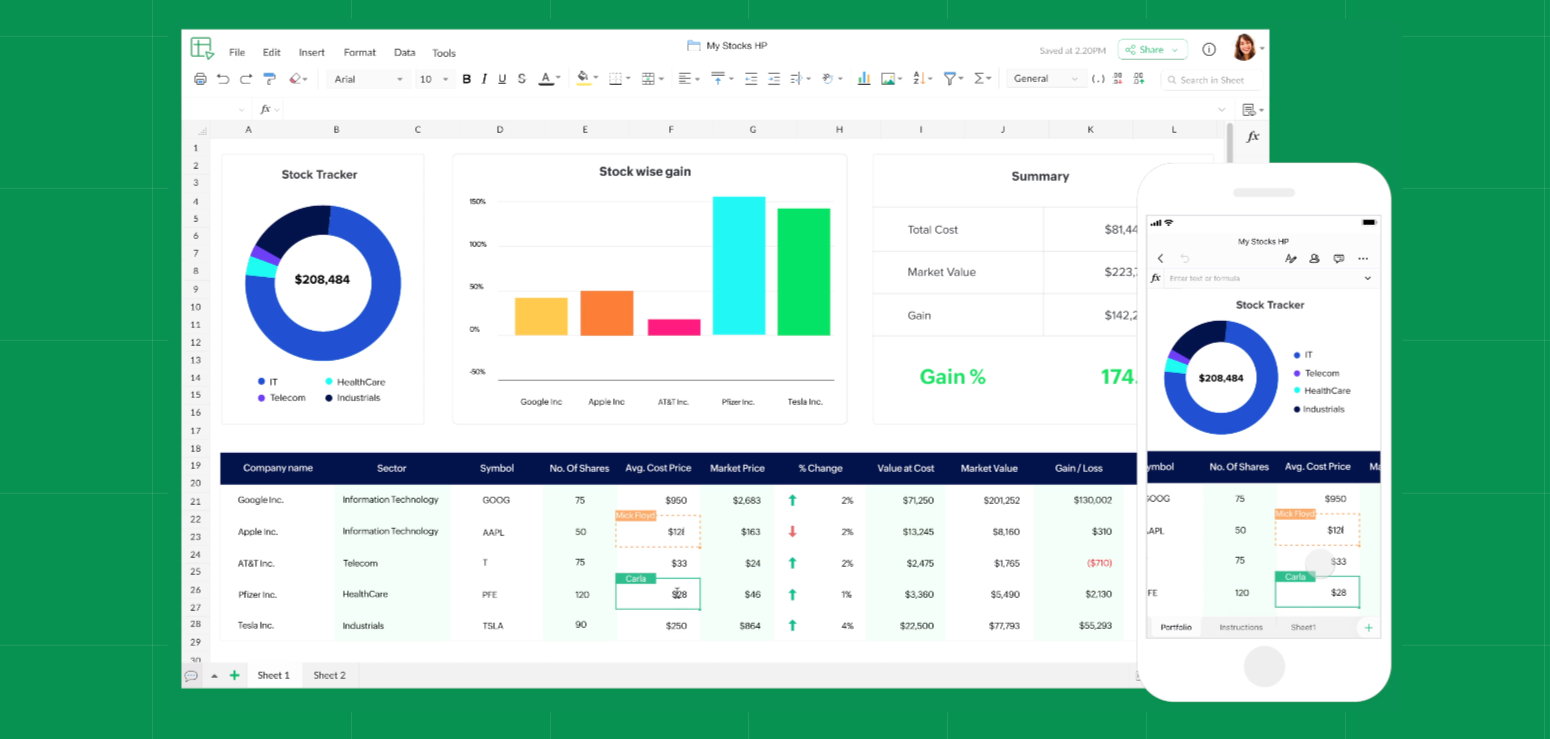Switch to the Sheet 2 tab

[x=329, y=676]
